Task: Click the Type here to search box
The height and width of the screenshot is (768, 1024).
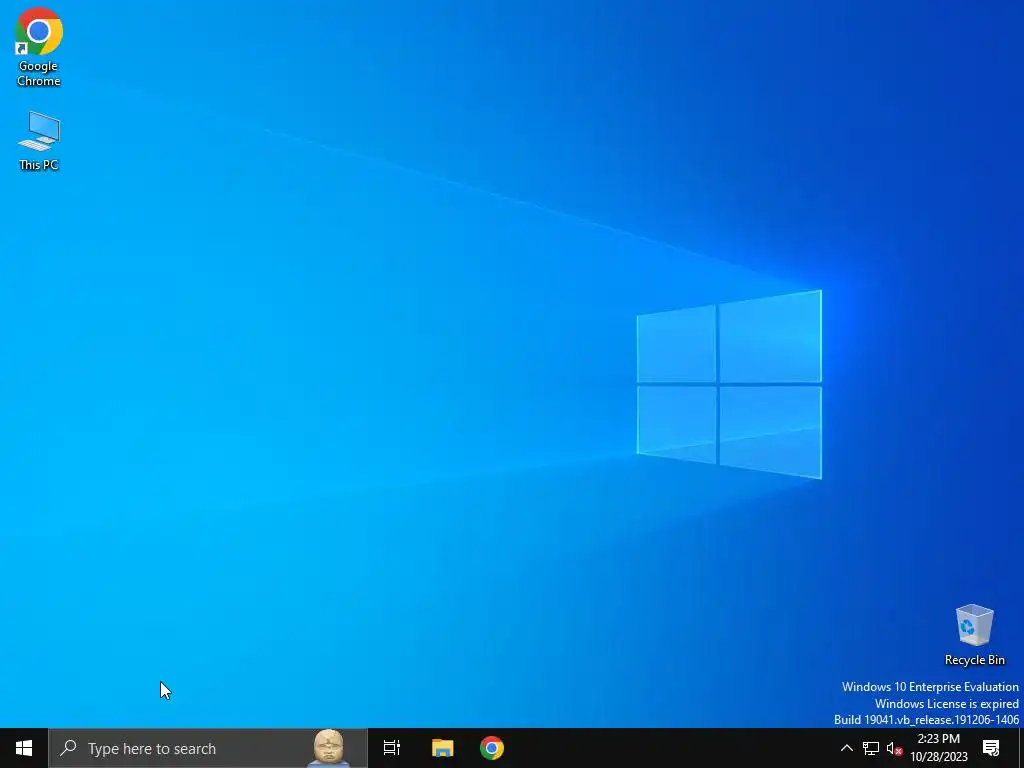Action: [208, 748]
